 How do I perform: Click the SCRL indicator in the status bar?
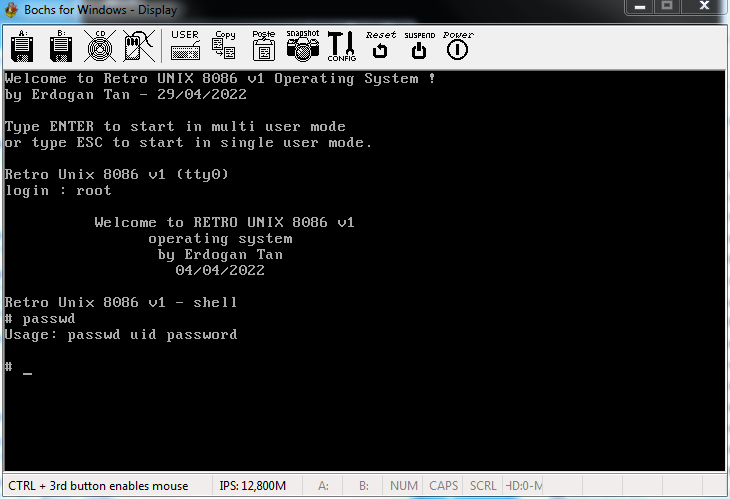click(483, 486)
